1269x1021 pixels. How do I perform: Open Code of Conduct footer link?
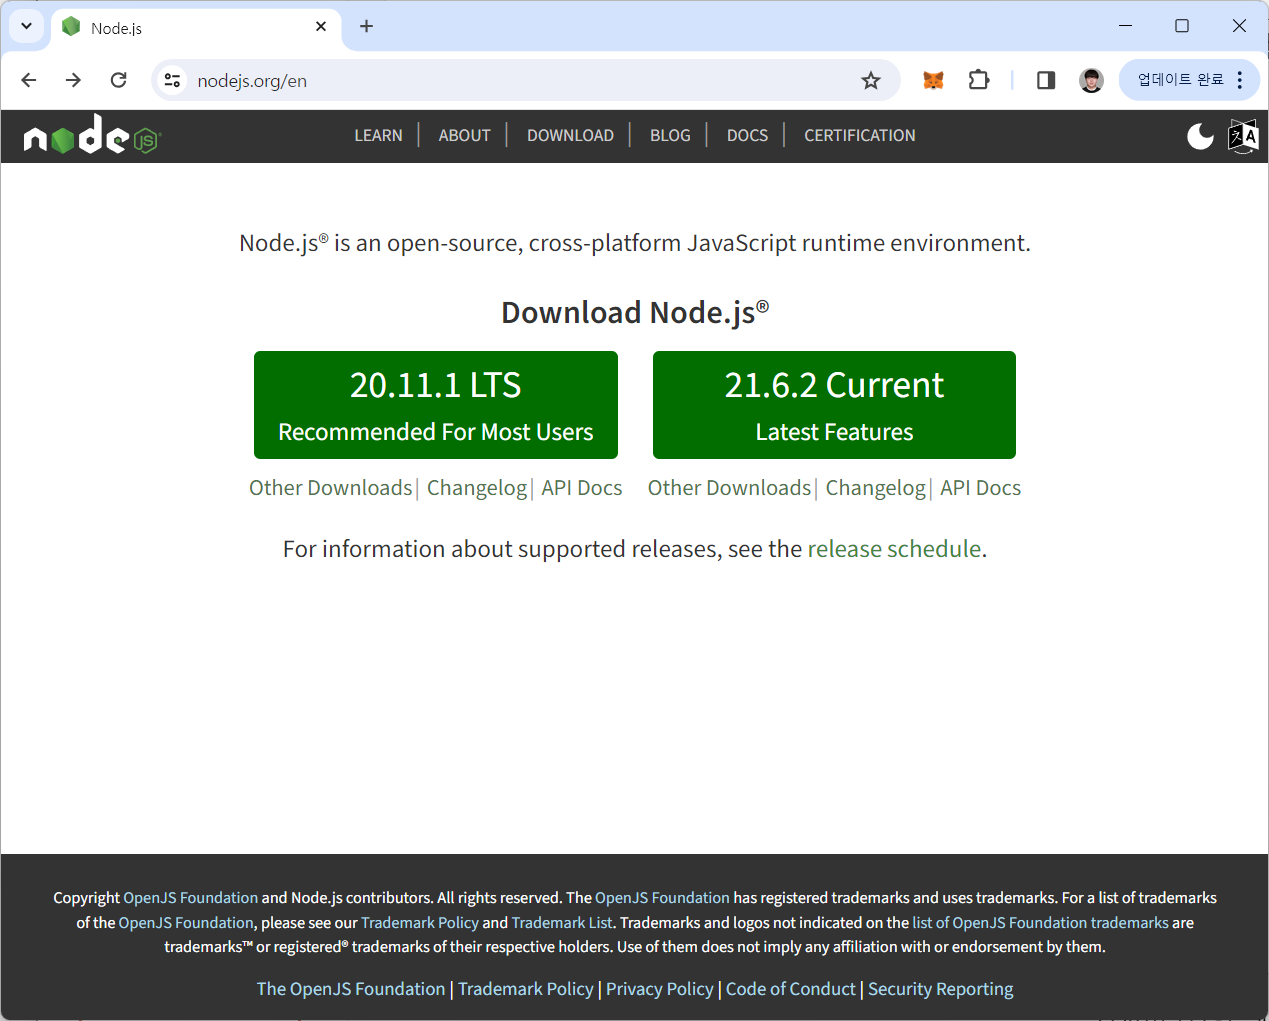click(791, 989)
